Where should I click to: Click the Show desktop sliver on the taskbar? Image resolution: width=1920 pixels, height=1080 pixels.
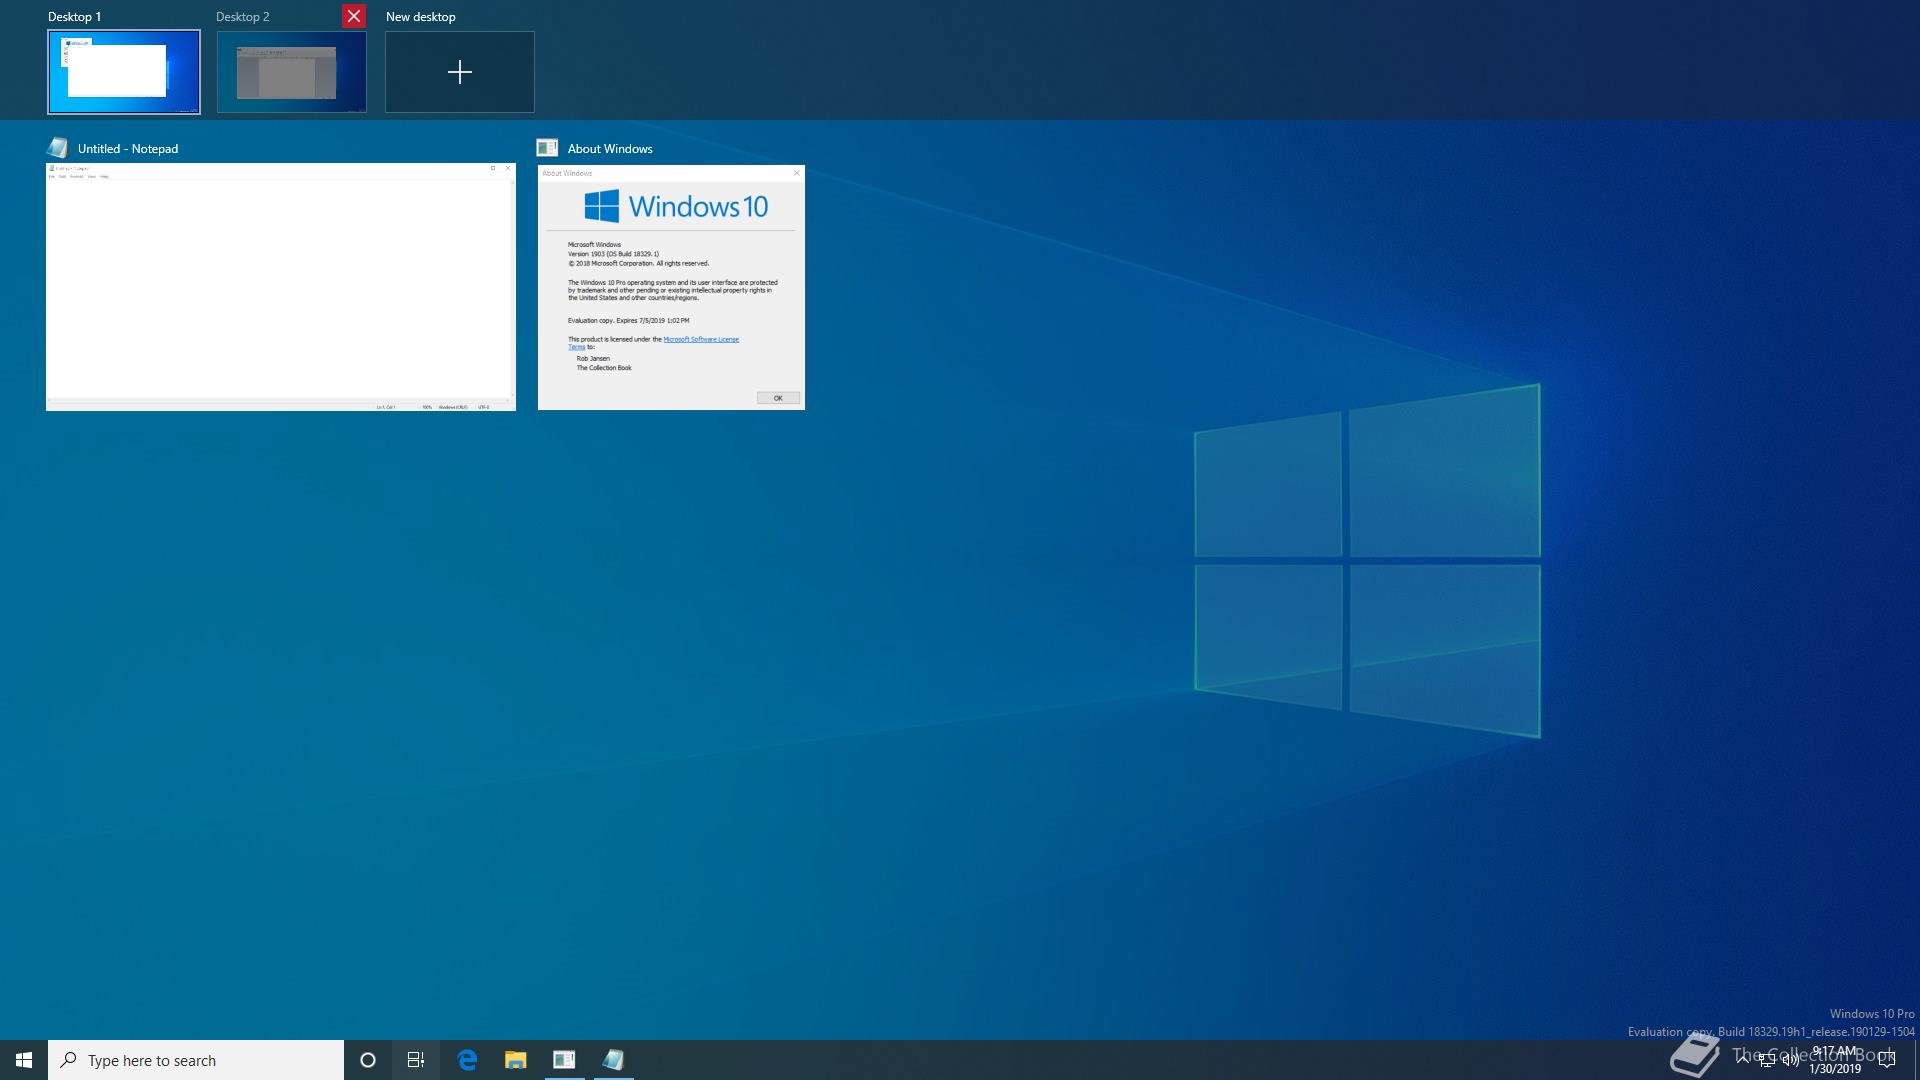[x=1917, y=1060]
